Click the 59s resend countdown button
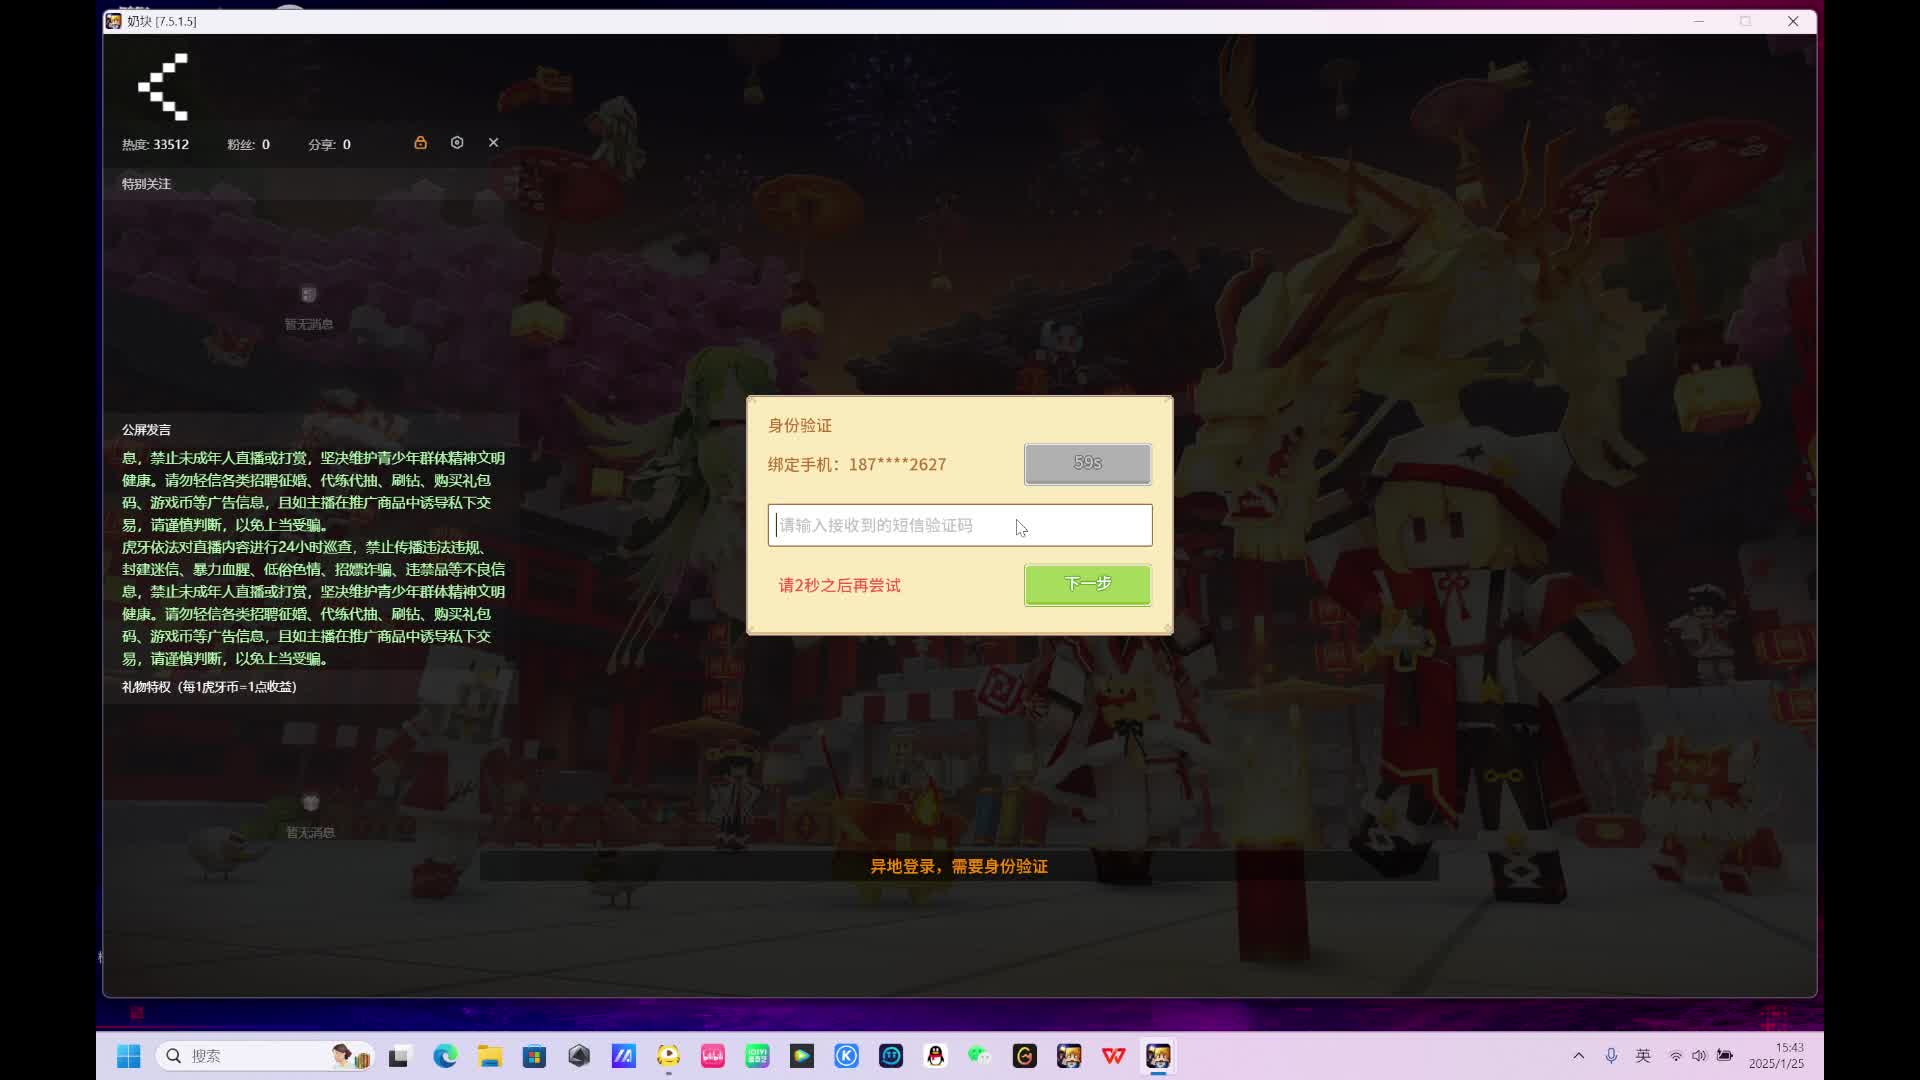1920x1080 pixels. (x=1087, y=464)
